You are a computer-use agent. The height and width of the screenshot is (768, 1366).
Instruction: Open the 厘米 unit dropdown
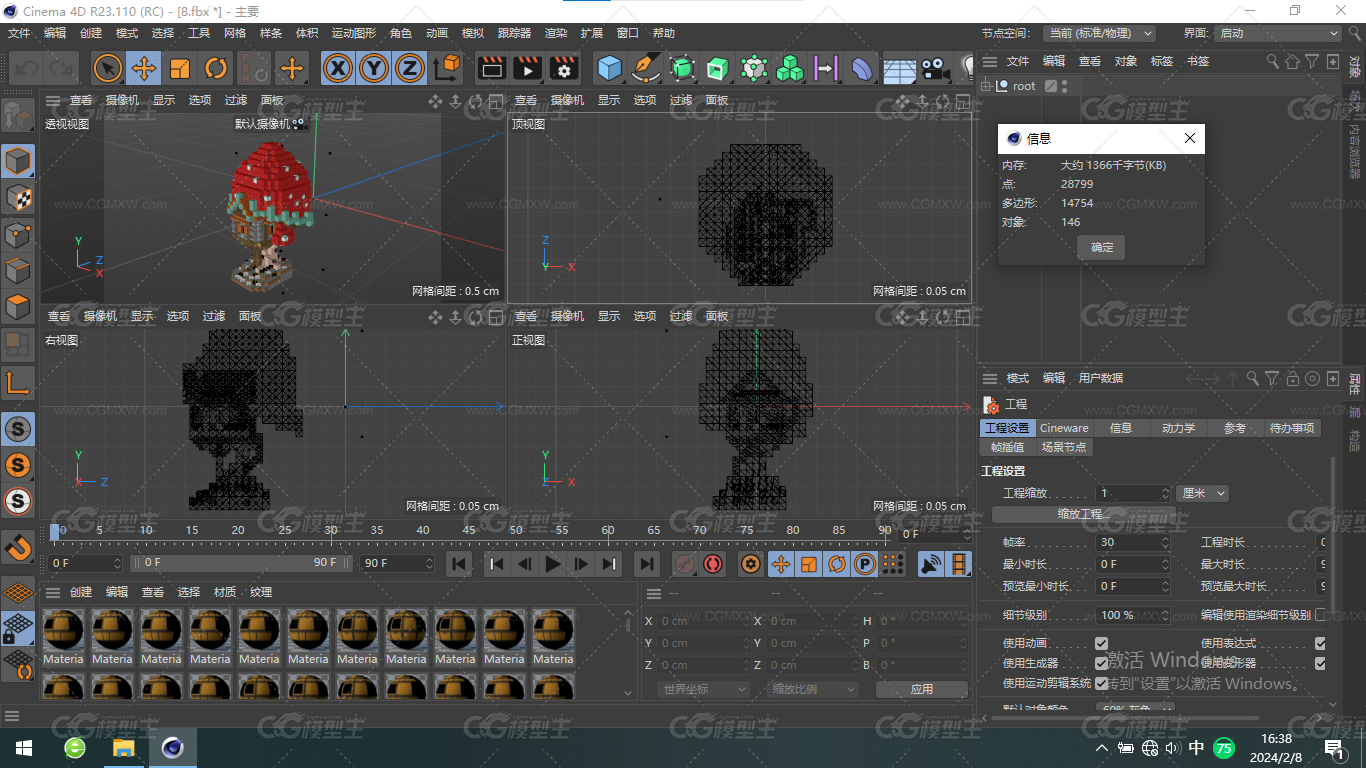coord(1202,493)
